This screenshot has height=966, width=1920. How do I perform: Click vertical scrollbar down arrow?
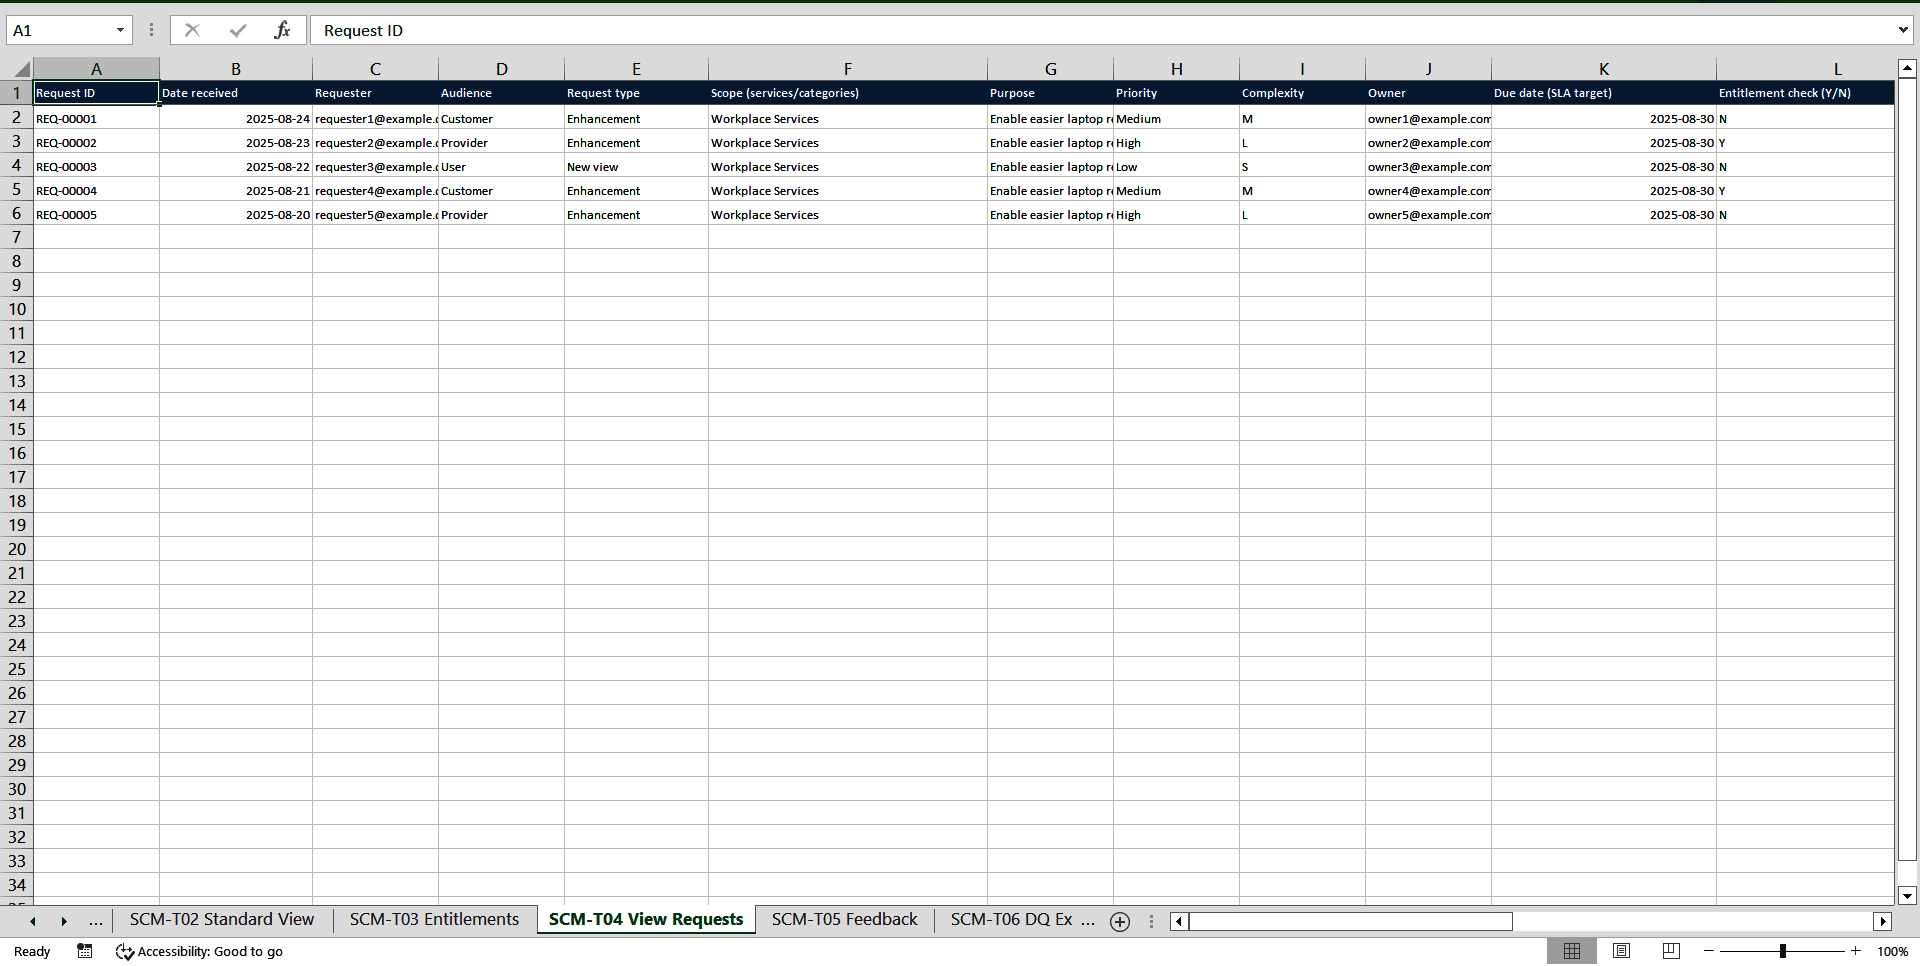(1907, 896)
